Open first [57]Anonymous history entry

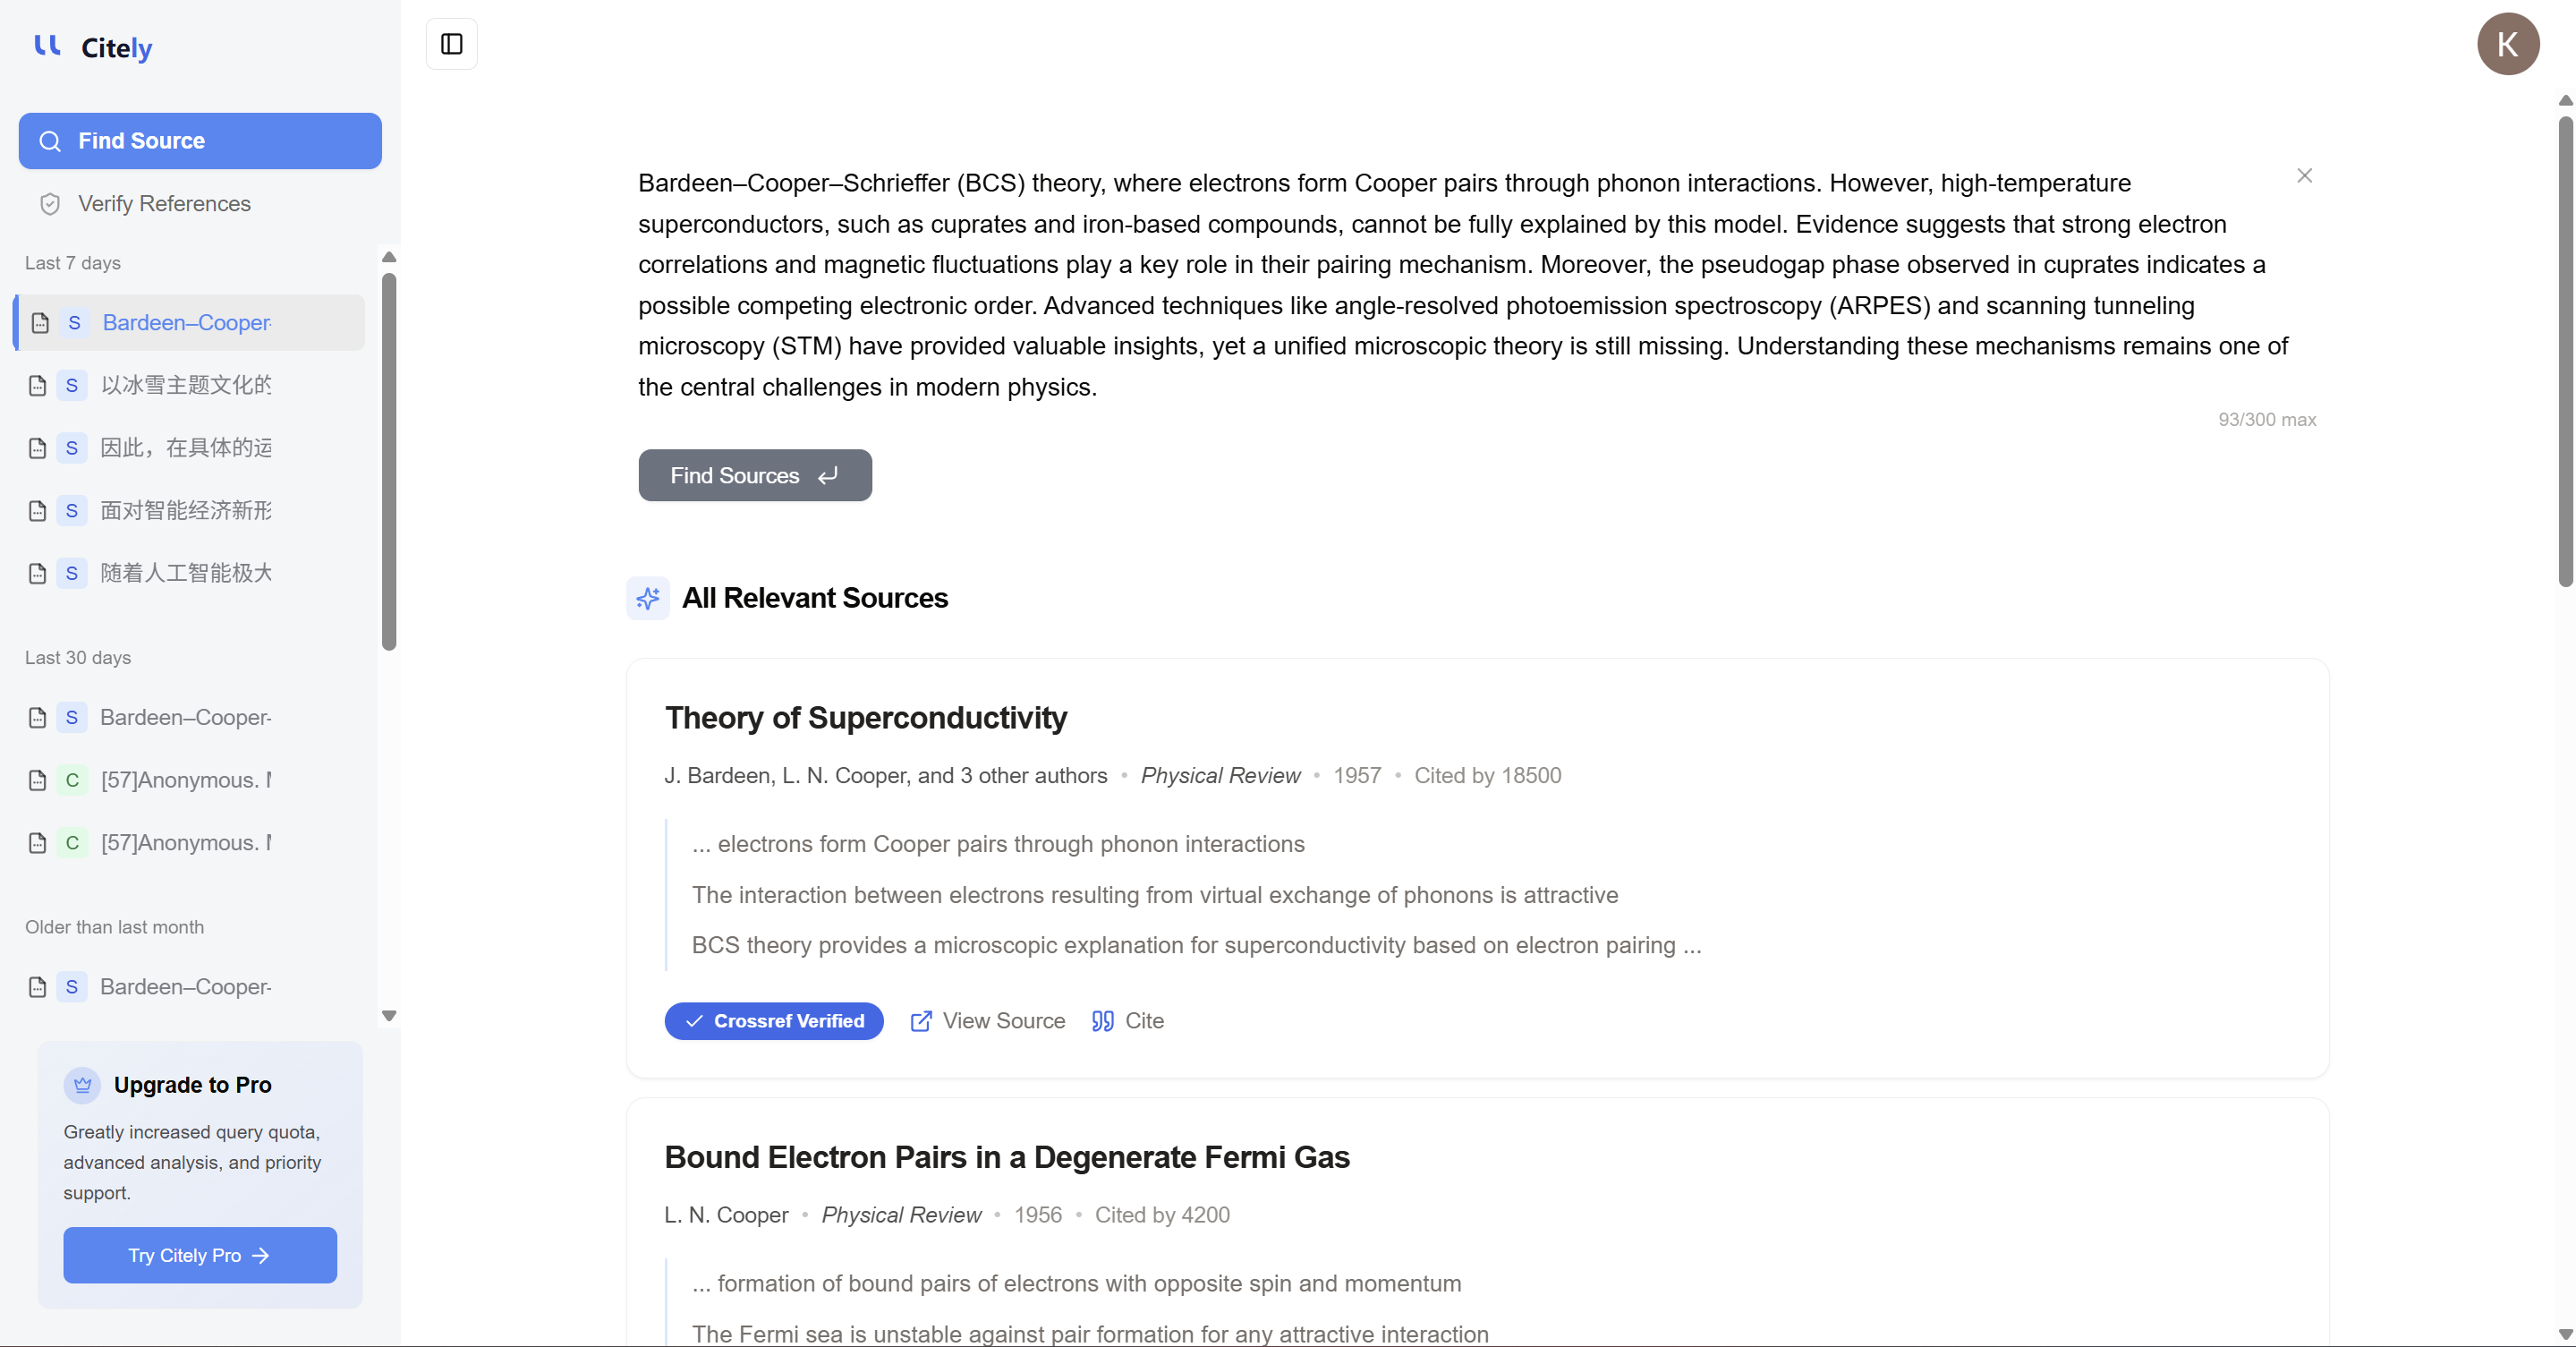(x=186, y=780)
